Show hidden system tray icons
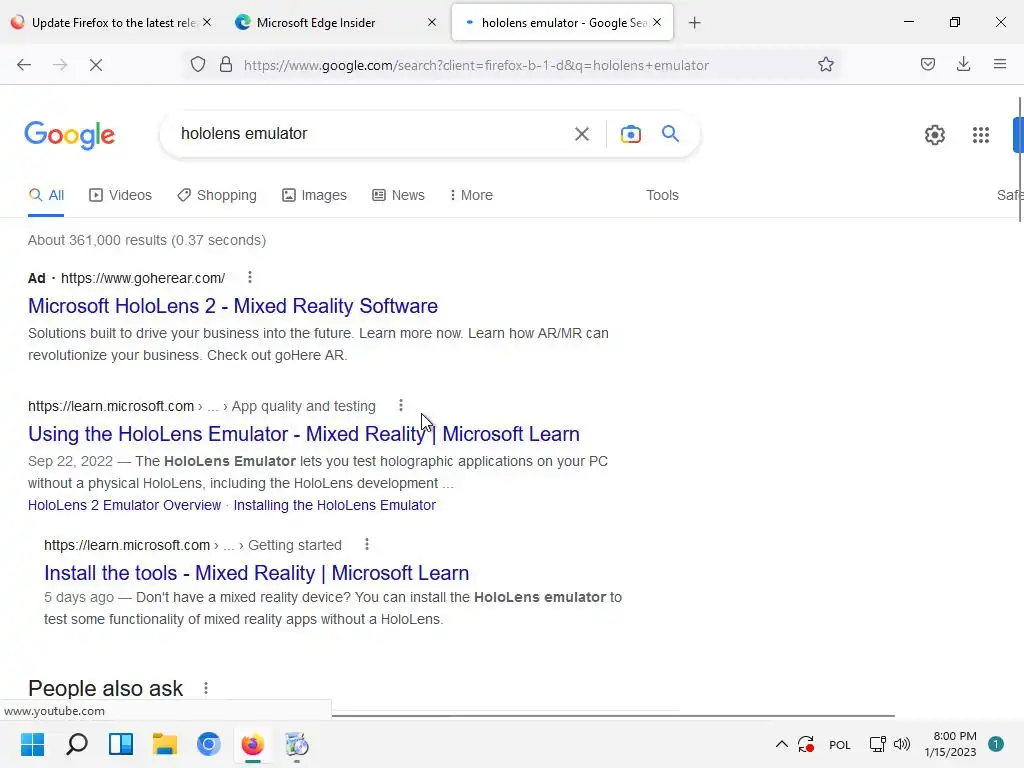This screenshot has width=1024, height=768. coord(781,744)
